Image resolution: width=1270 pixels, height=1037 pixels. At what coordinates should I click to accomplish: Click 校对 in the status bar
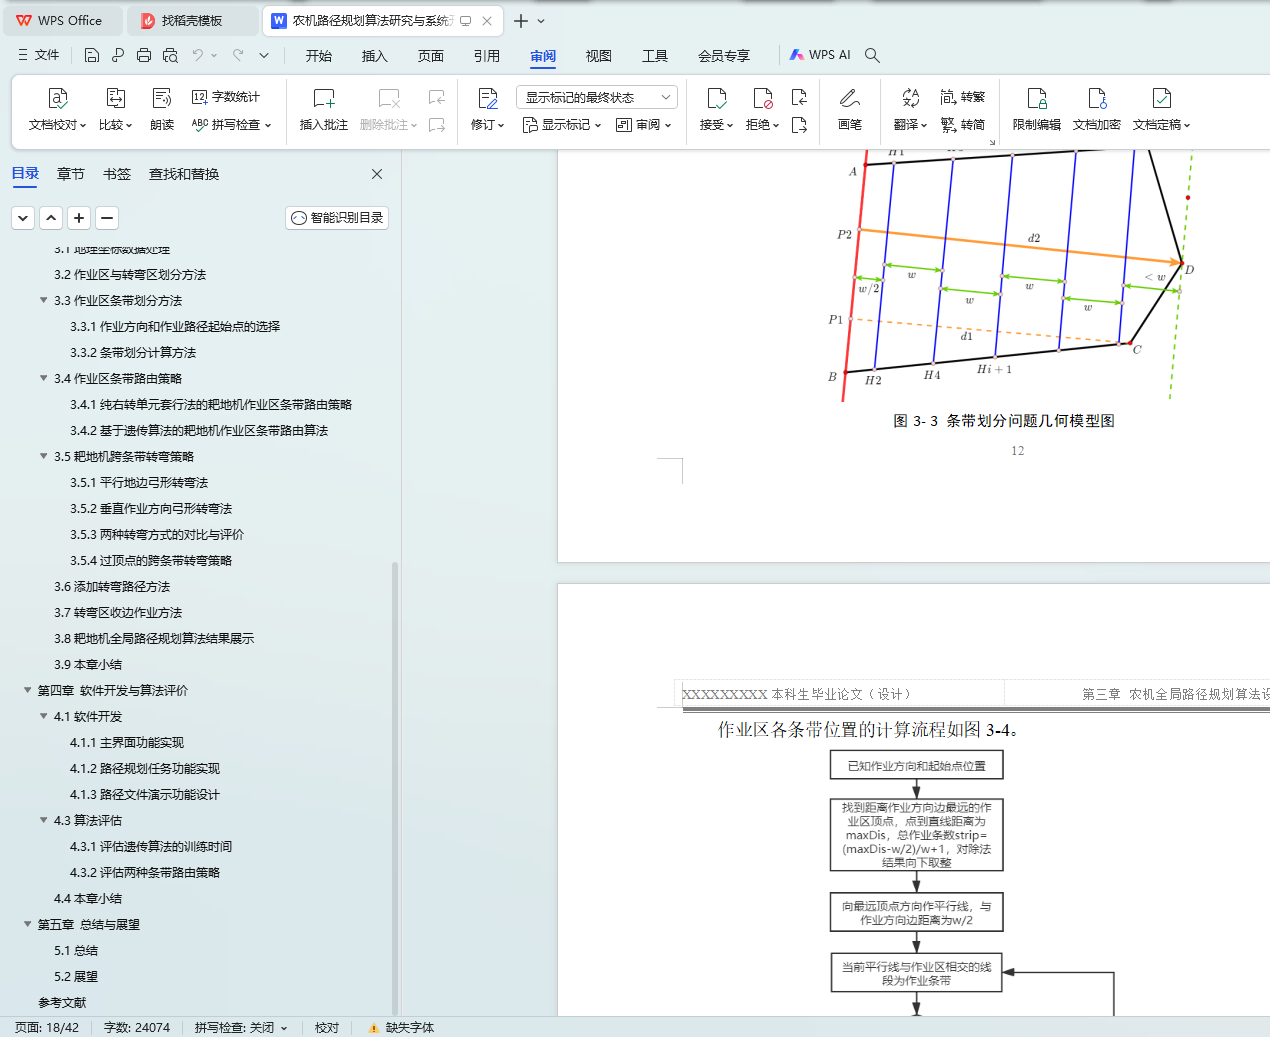pyautogui.click(x=327, y=1027)
